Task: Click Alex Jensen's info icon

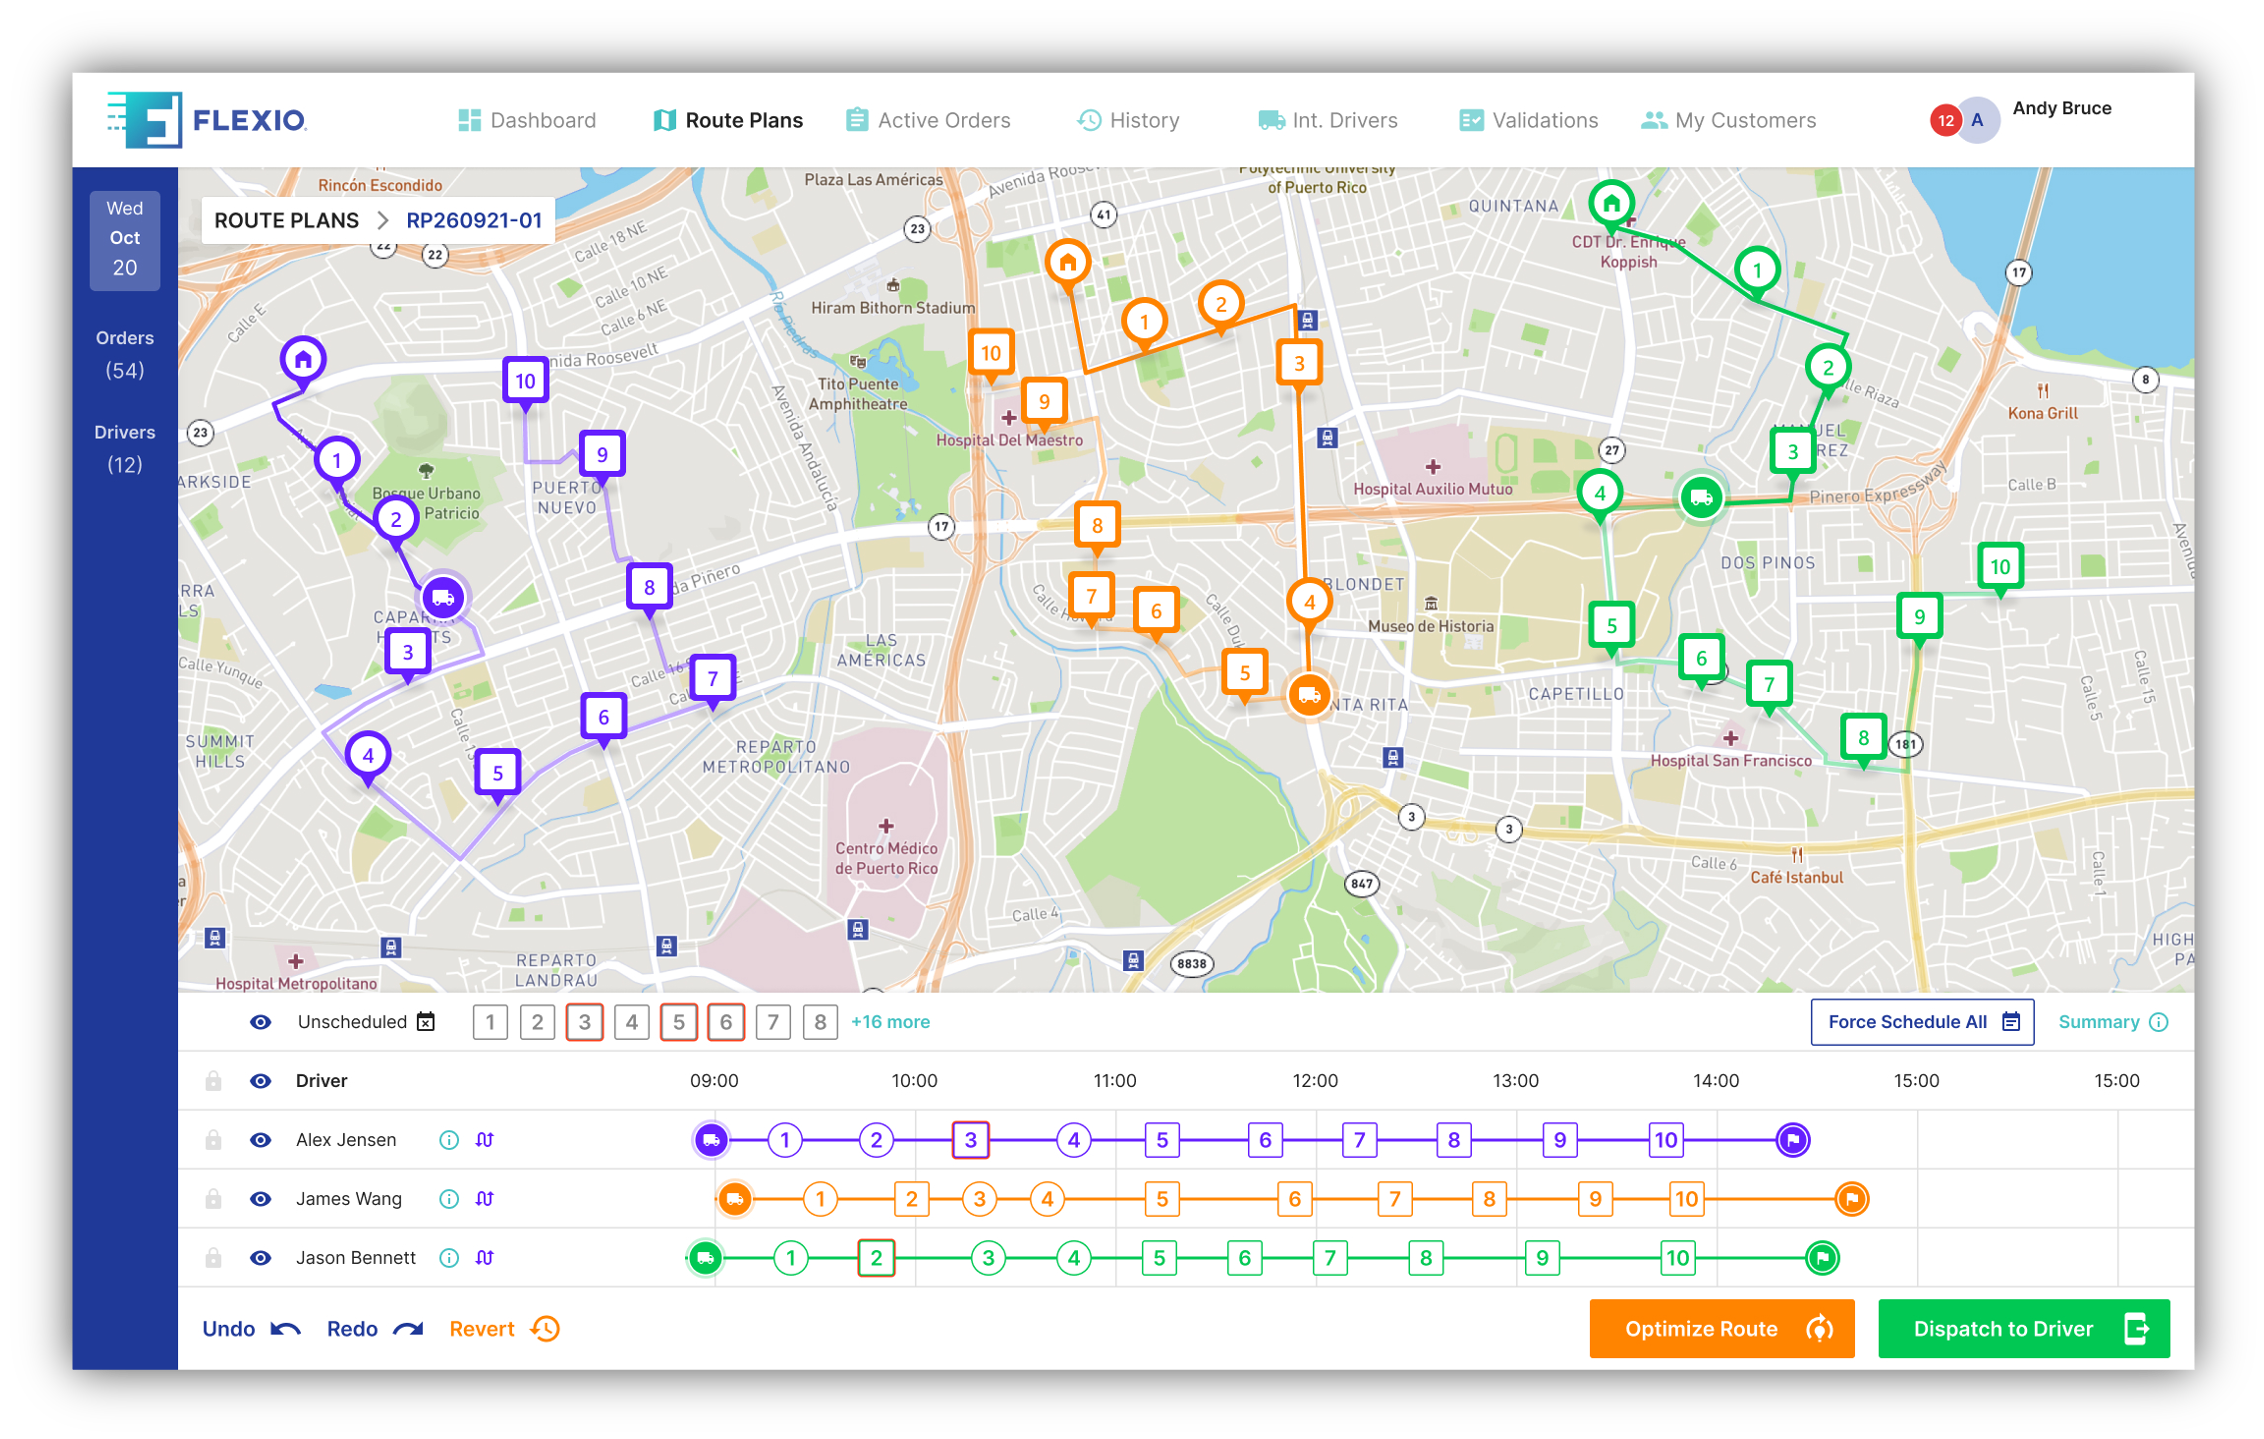Action: [449, 1140]
